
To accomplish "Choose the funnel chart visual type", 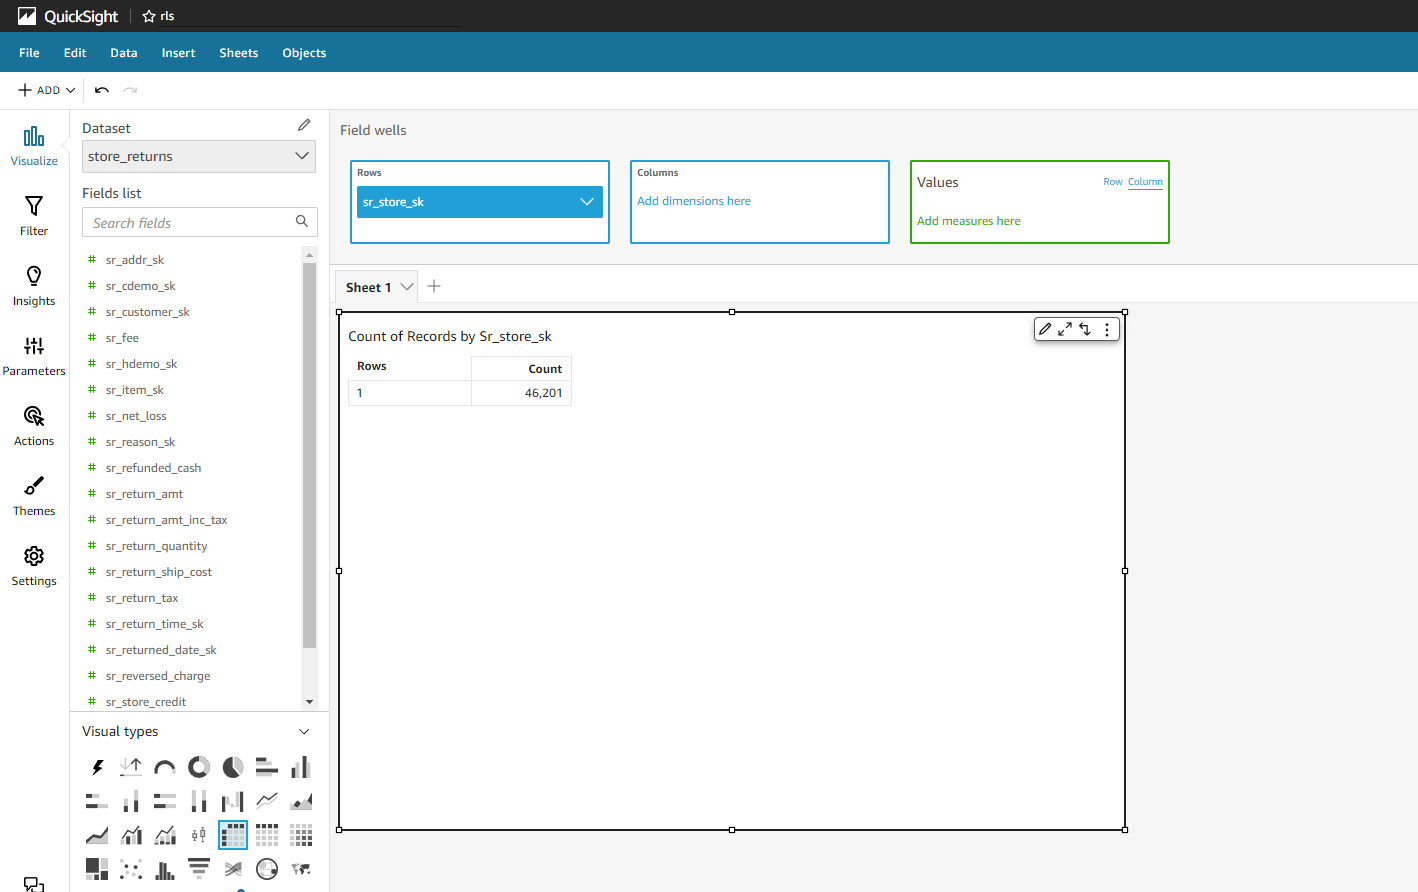I will click(x=199, y=869).
